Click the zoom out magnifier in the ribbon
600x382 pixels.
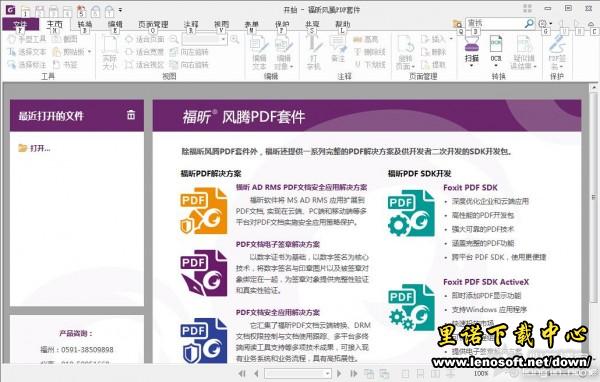click(174, 39)
